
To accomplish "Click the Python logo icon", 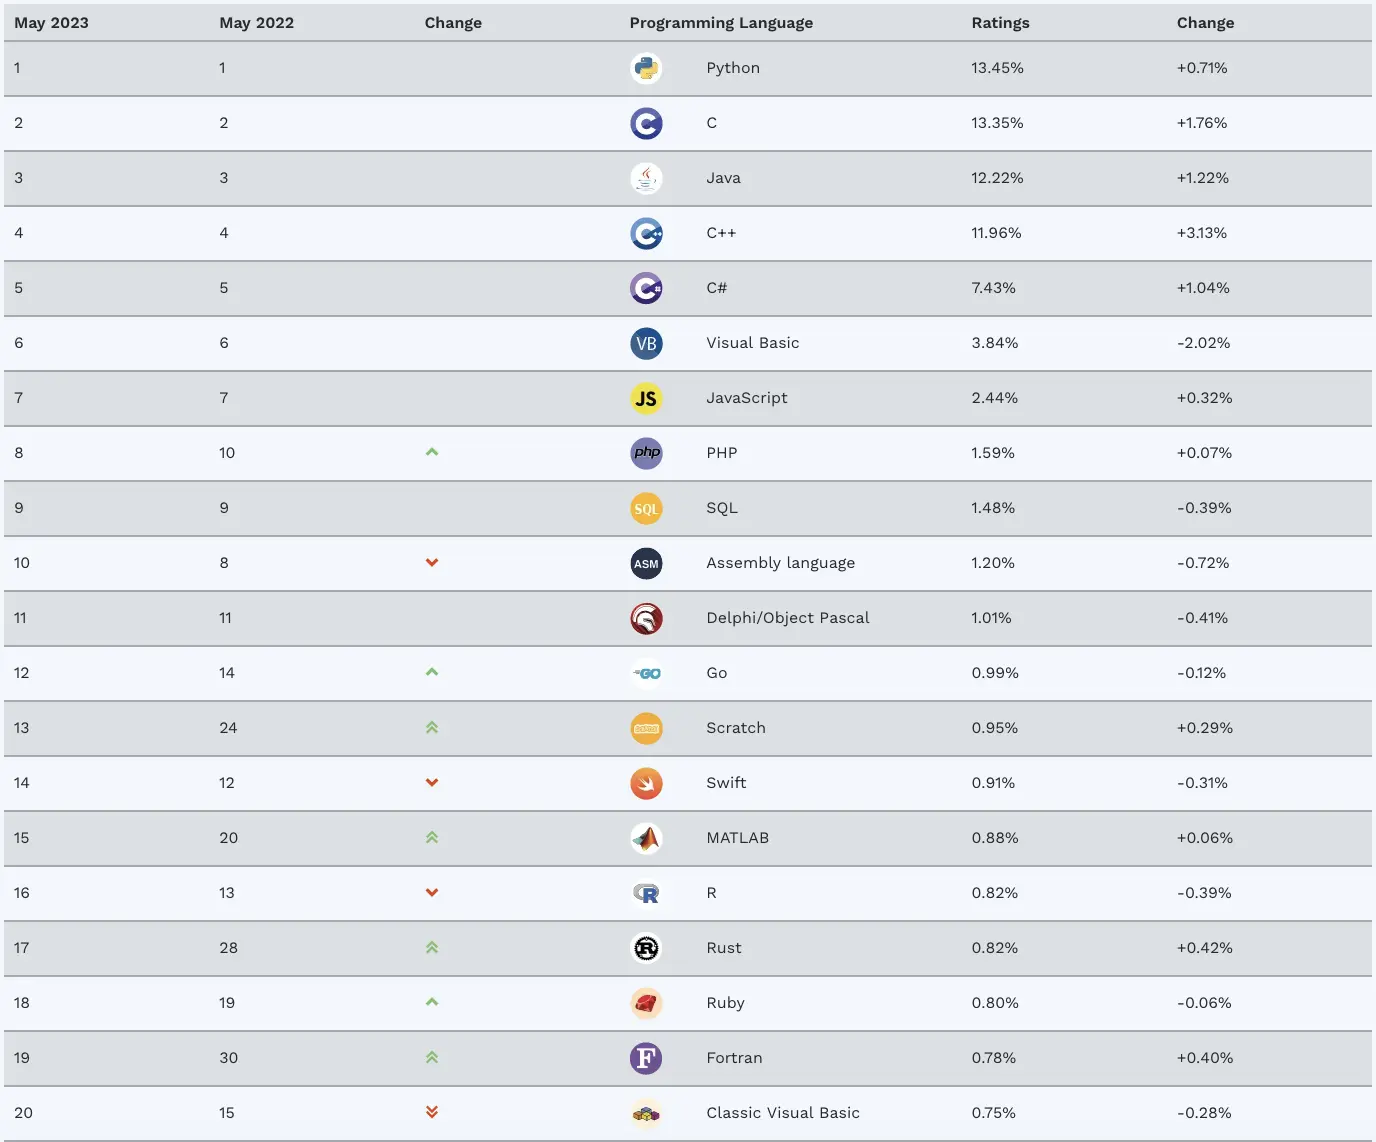I will pos(646,68).
